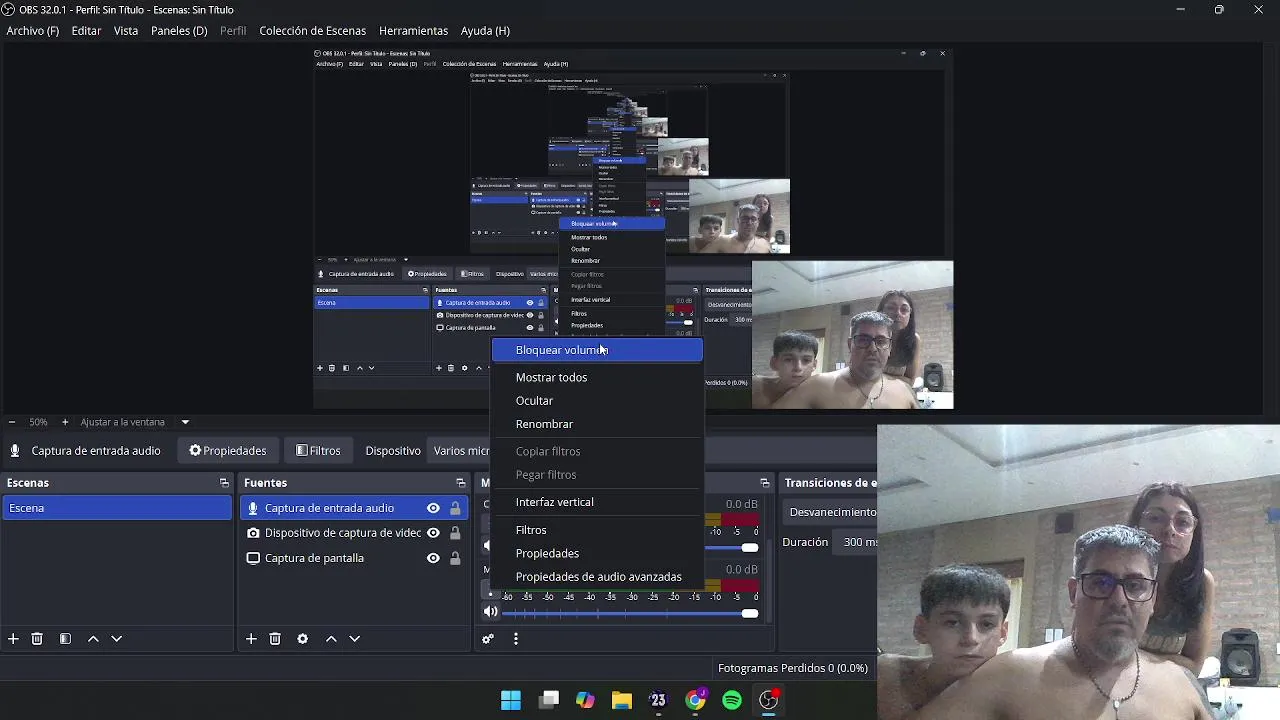The image size is (1280, 720).
Task: Add a new scene with the plus icon
Action: tap(13, 639)
